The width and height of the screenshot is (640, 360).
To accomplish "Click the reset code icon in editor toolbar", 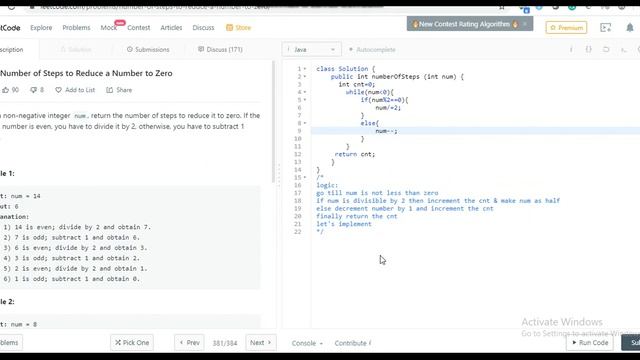I will [x=606, y=49].
